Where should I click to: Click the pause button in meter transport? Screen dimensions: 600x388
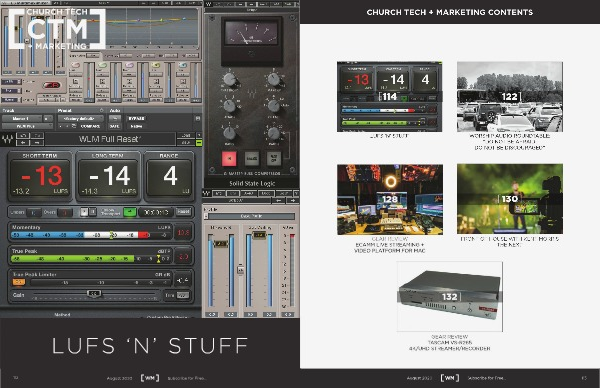(92, 212)
